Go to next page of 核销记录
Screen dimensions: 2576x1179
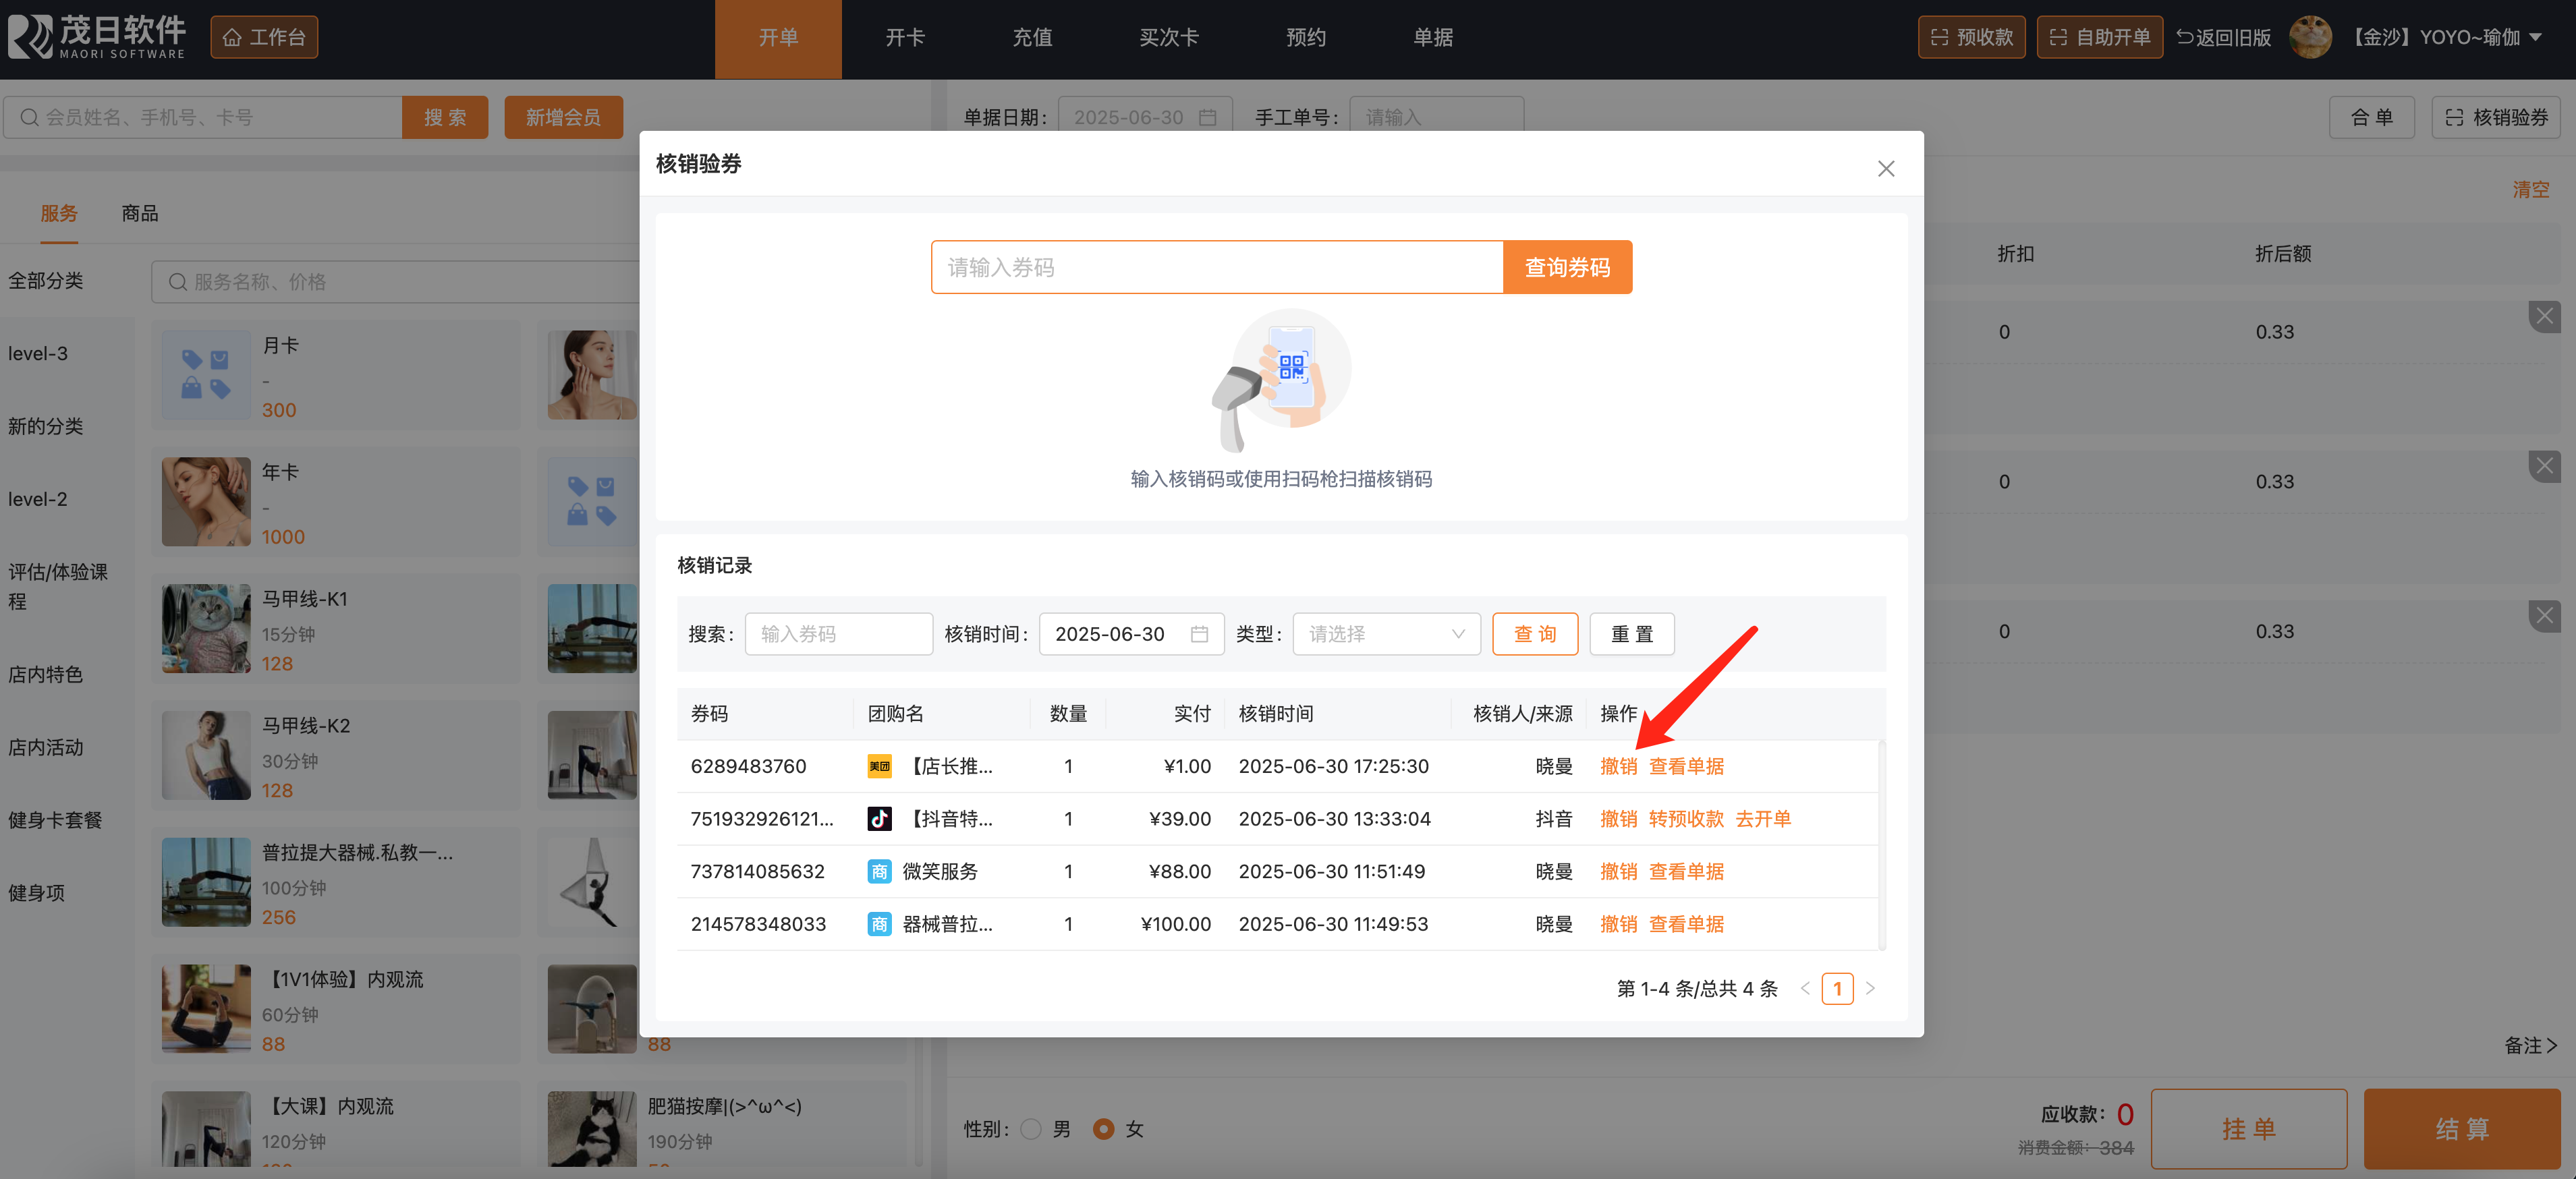coord(1870,988)
